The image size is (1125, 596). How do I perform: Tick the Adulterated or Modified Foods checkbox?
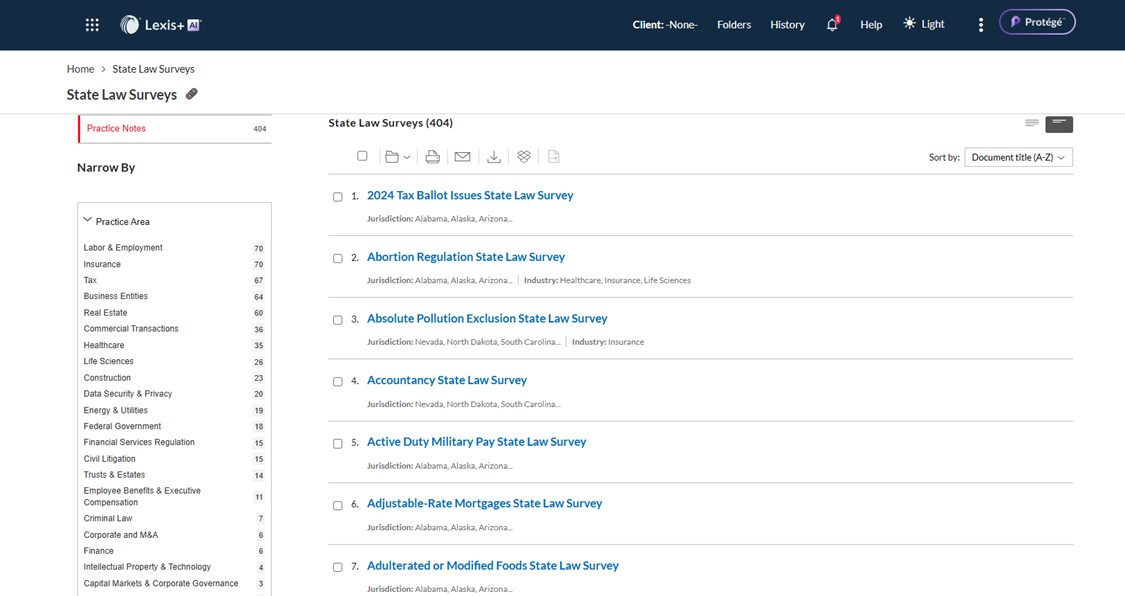[338, 567]
